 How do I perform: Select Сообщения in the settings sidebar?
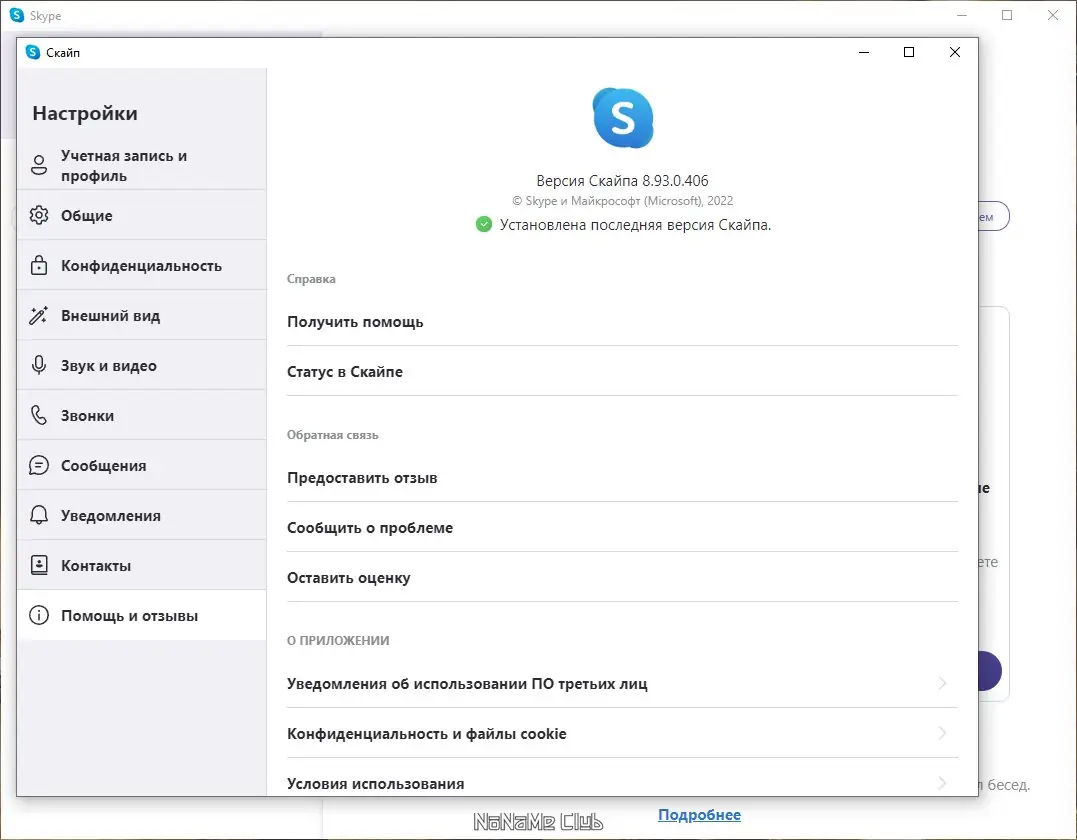click(141, 465)
